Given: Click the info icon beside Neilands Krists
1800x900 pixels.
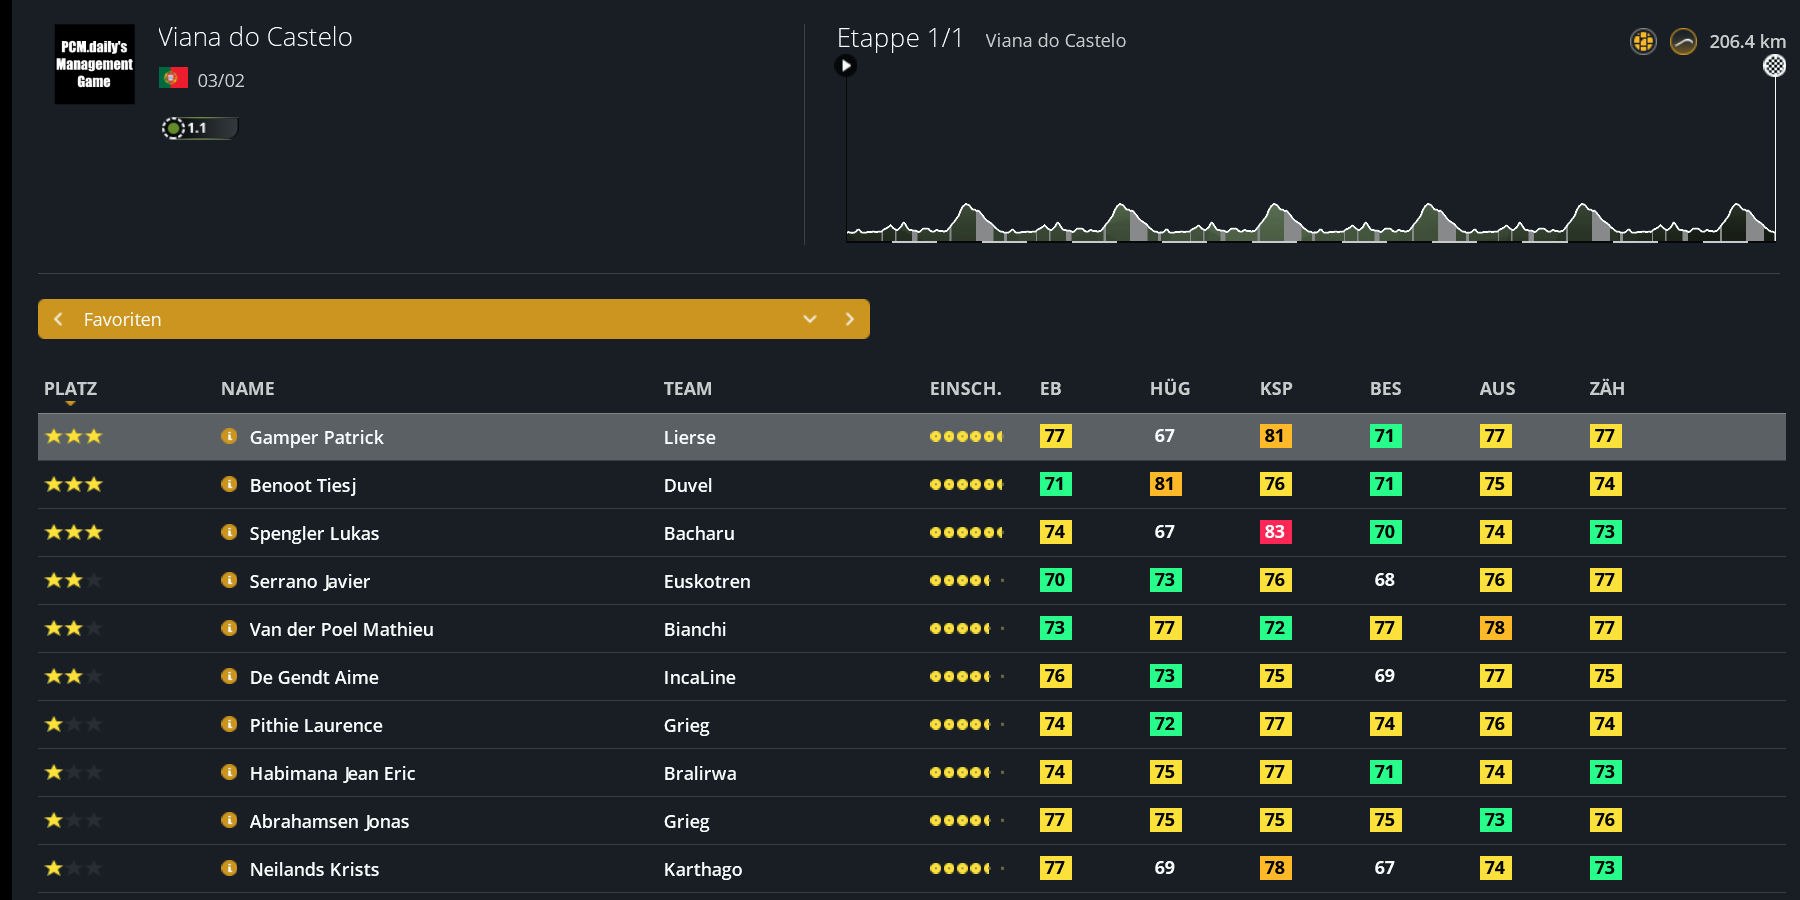Looking at the screenshot, I should pos(229,868).
